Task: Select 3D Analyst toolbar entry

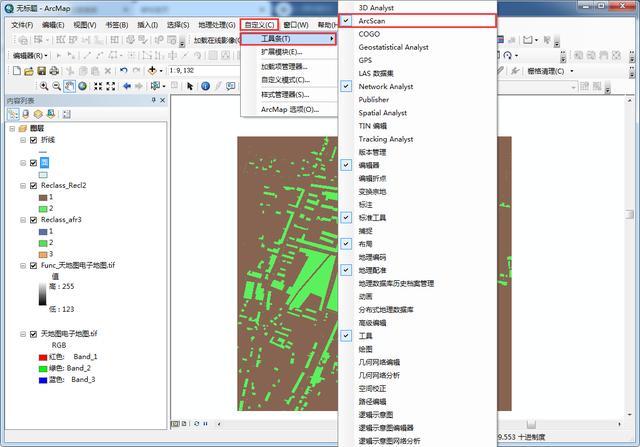Action: pyautogui.click(x=418, y=8)
